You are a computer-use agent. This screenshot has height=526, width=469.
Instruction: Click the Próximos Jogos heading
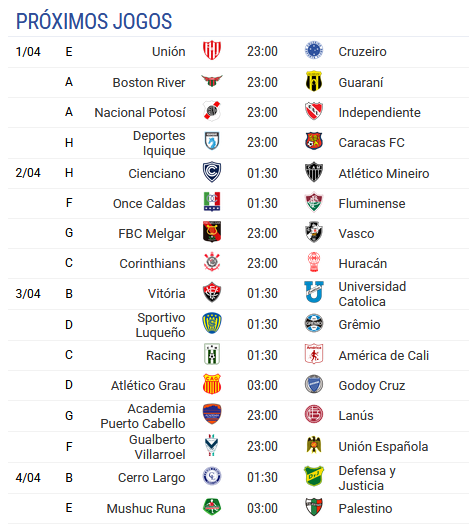(94, 21)
